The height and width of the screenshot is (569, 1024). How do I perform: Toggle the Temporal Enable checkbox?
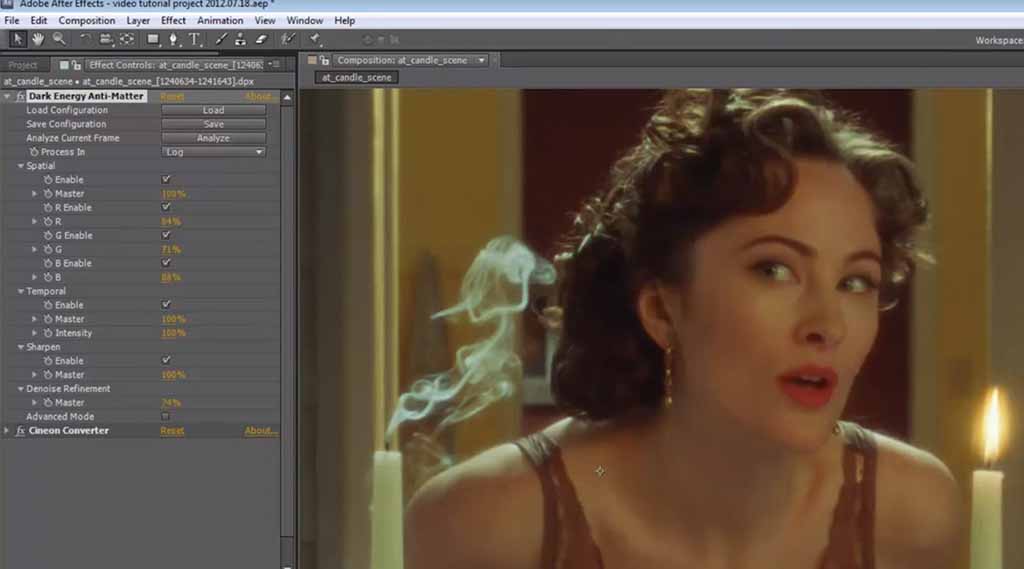coord(166,304)
